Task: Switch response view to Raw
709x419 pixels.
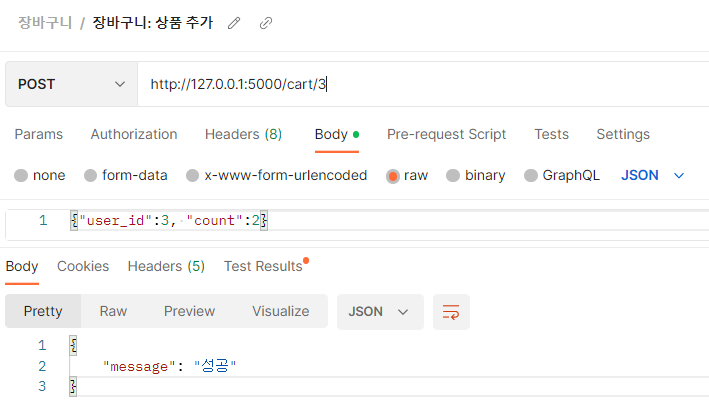Action: click(x=113, y=311)
